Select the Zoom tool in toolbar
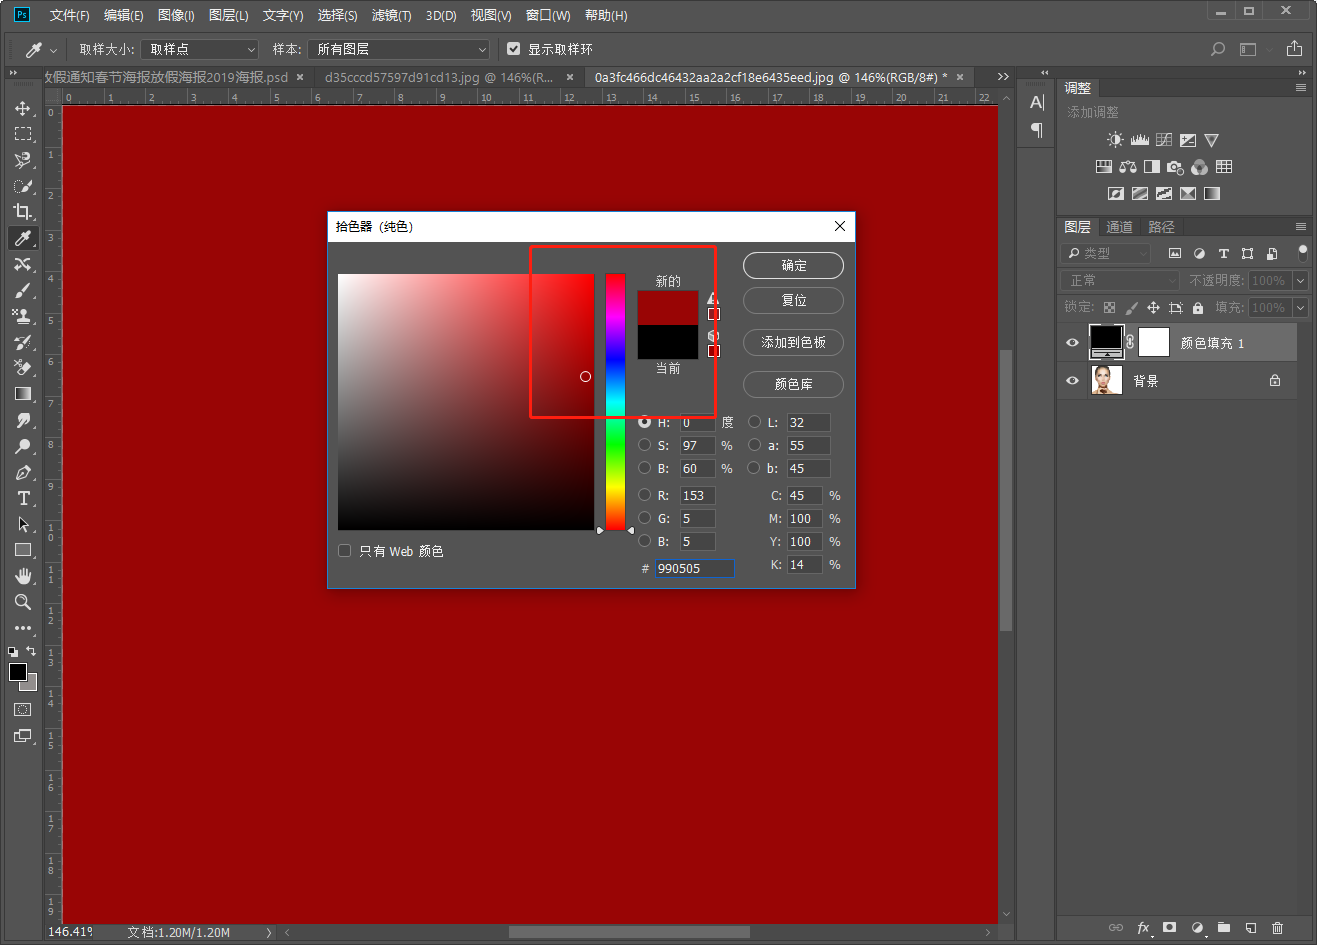This screenshot has height=945, width=1317. (23, 602)
